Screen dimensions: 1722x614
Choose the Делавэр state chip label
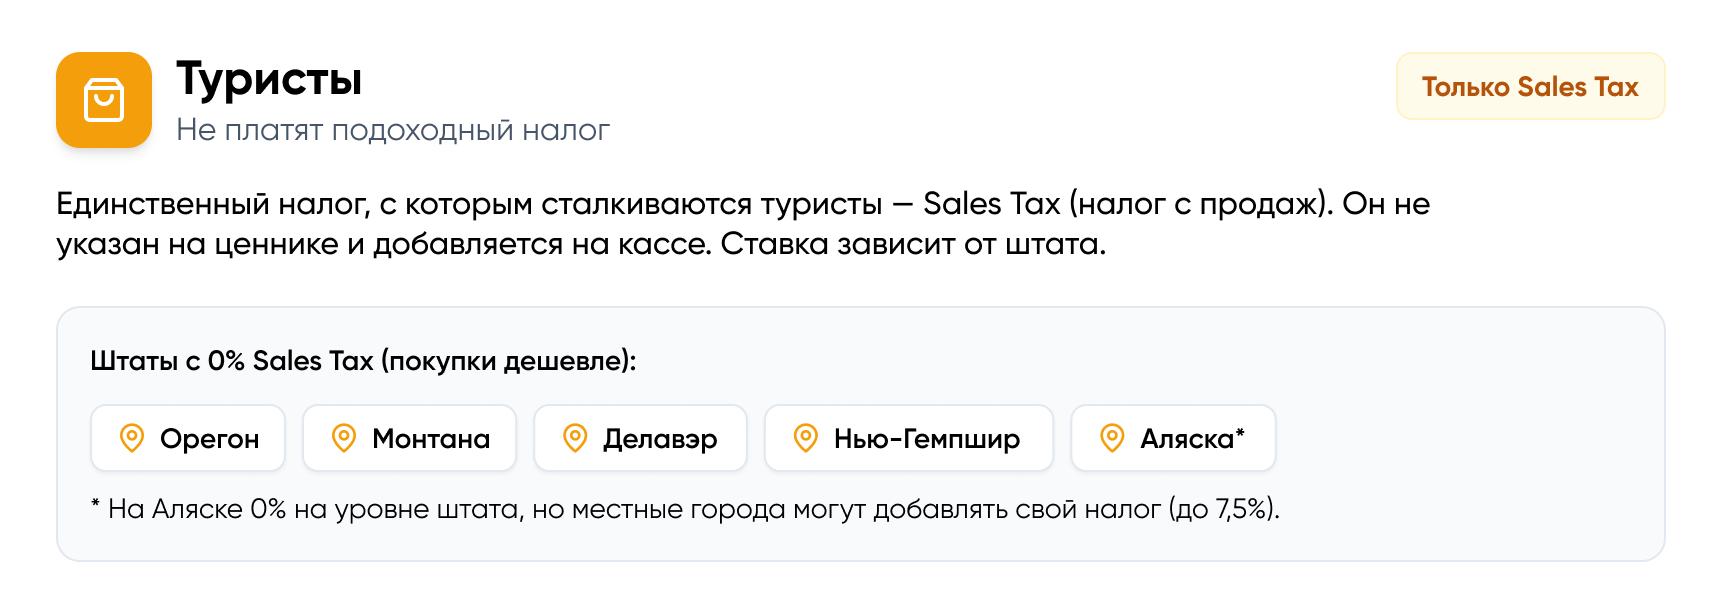click(x=660, y=439)
